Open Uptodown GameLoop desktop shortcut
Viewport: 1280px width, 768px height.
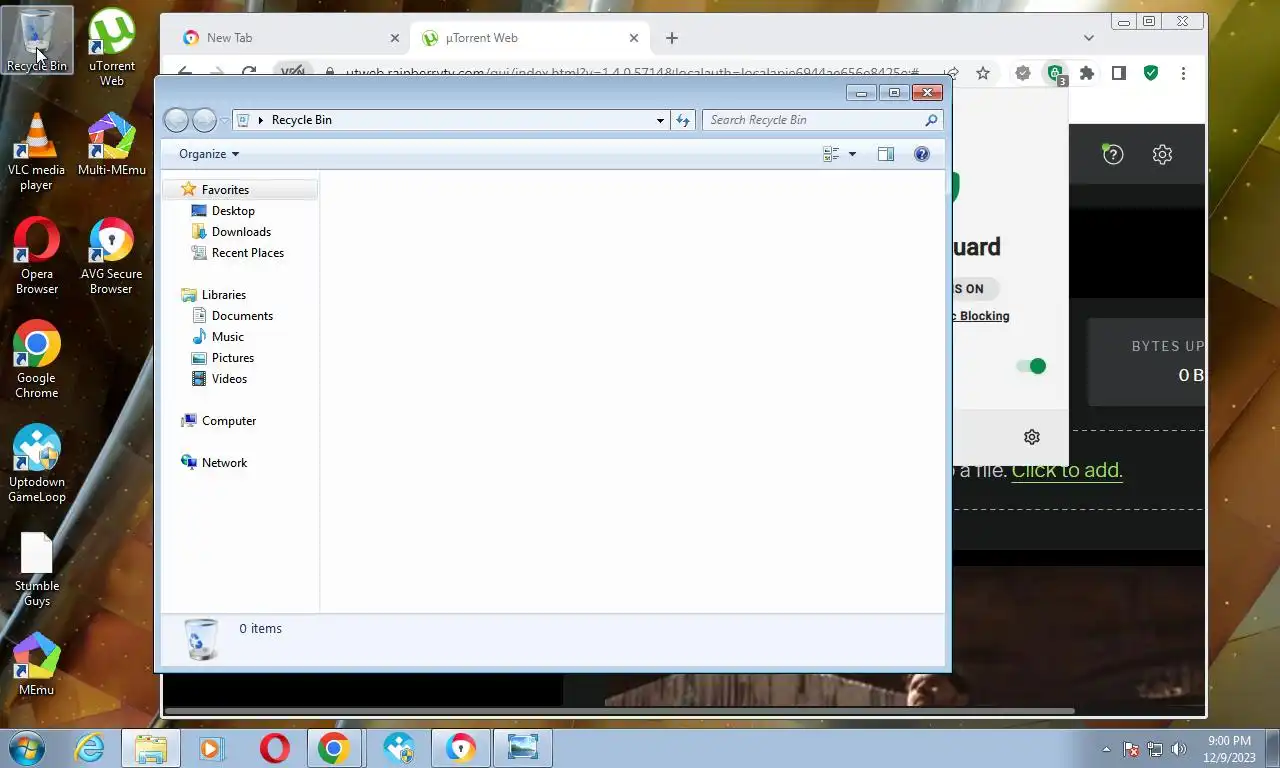[37, 463]
